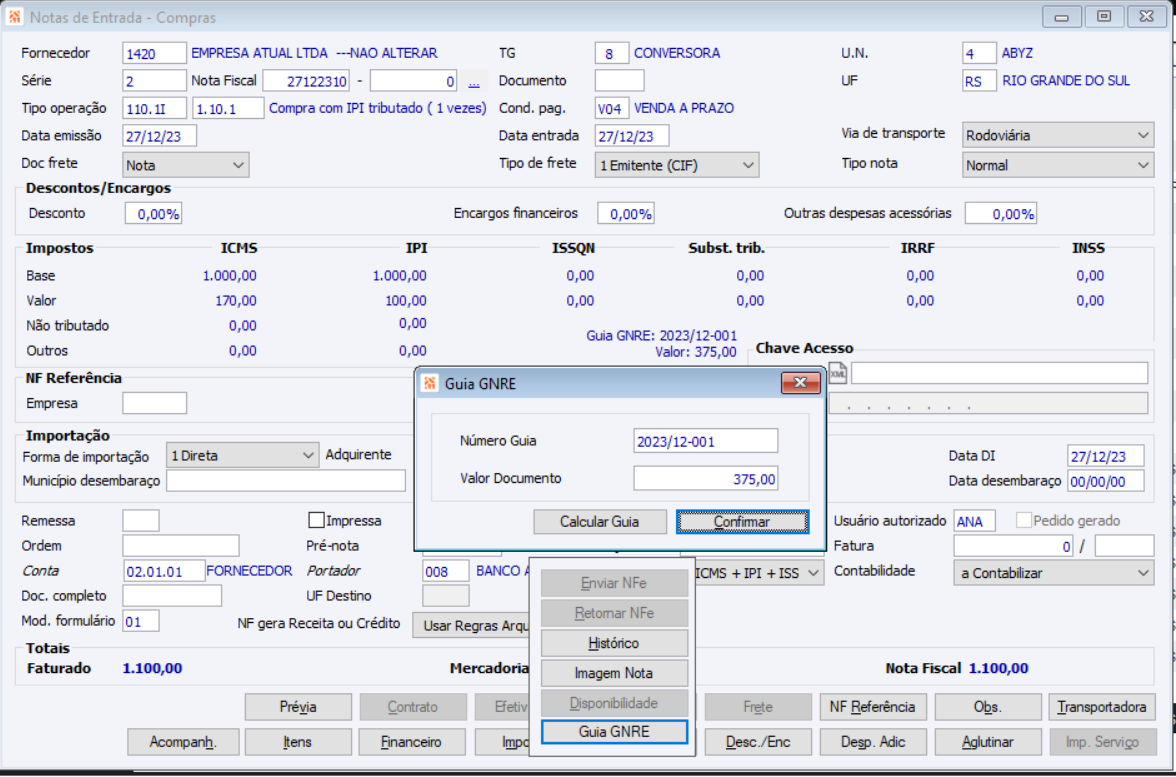Viewport: 1176px width, 777px height.
Task: Click the TG code field
Action: 612,53
